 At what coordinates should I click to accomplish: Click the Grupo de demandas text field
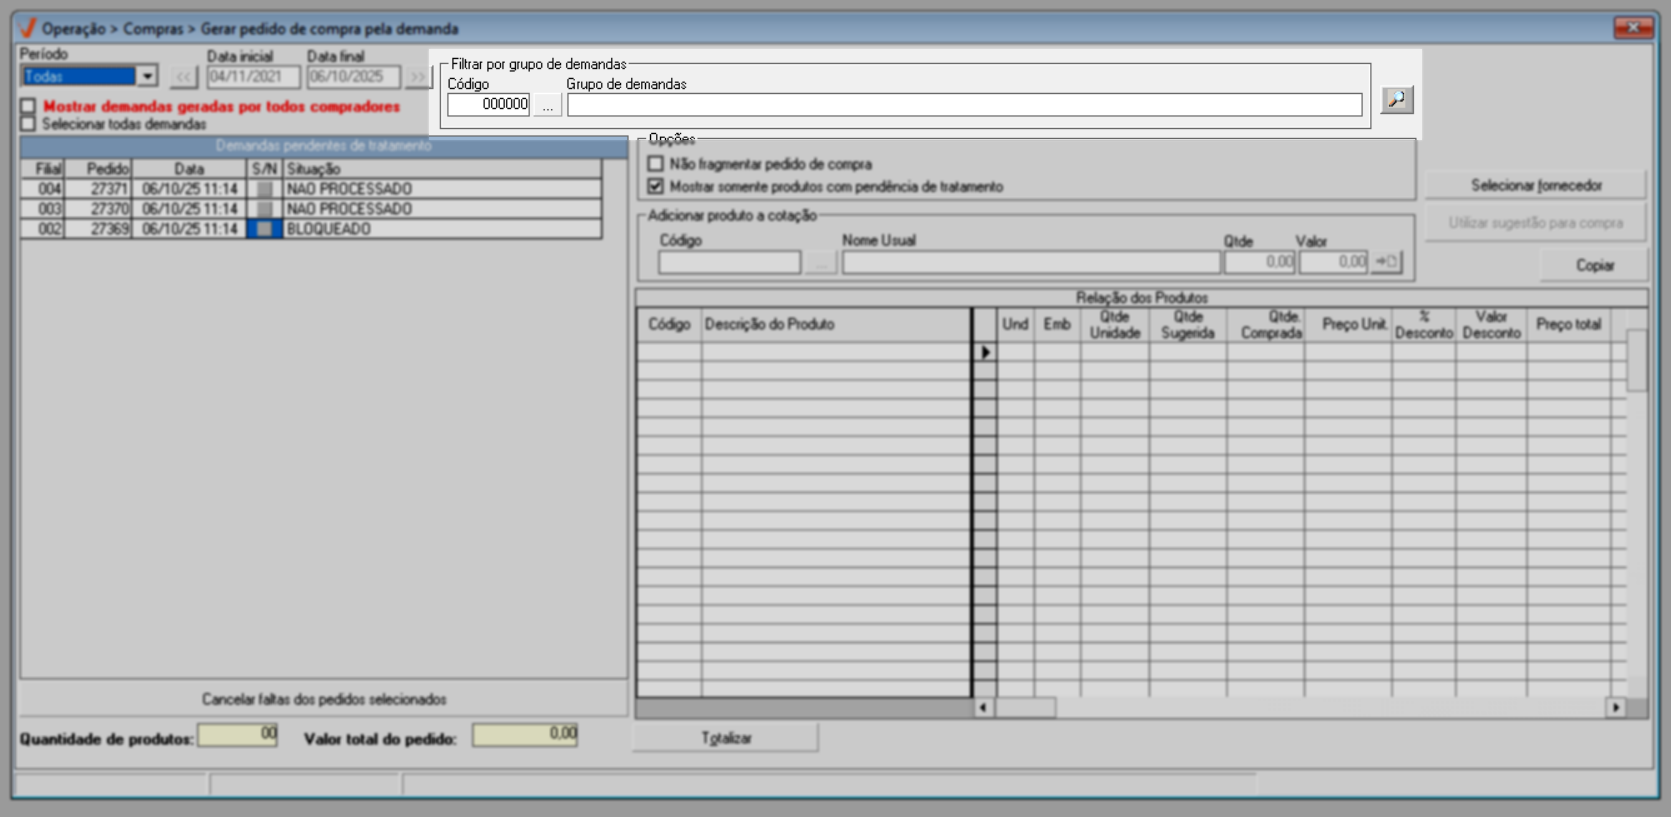[x=964, y=105]
